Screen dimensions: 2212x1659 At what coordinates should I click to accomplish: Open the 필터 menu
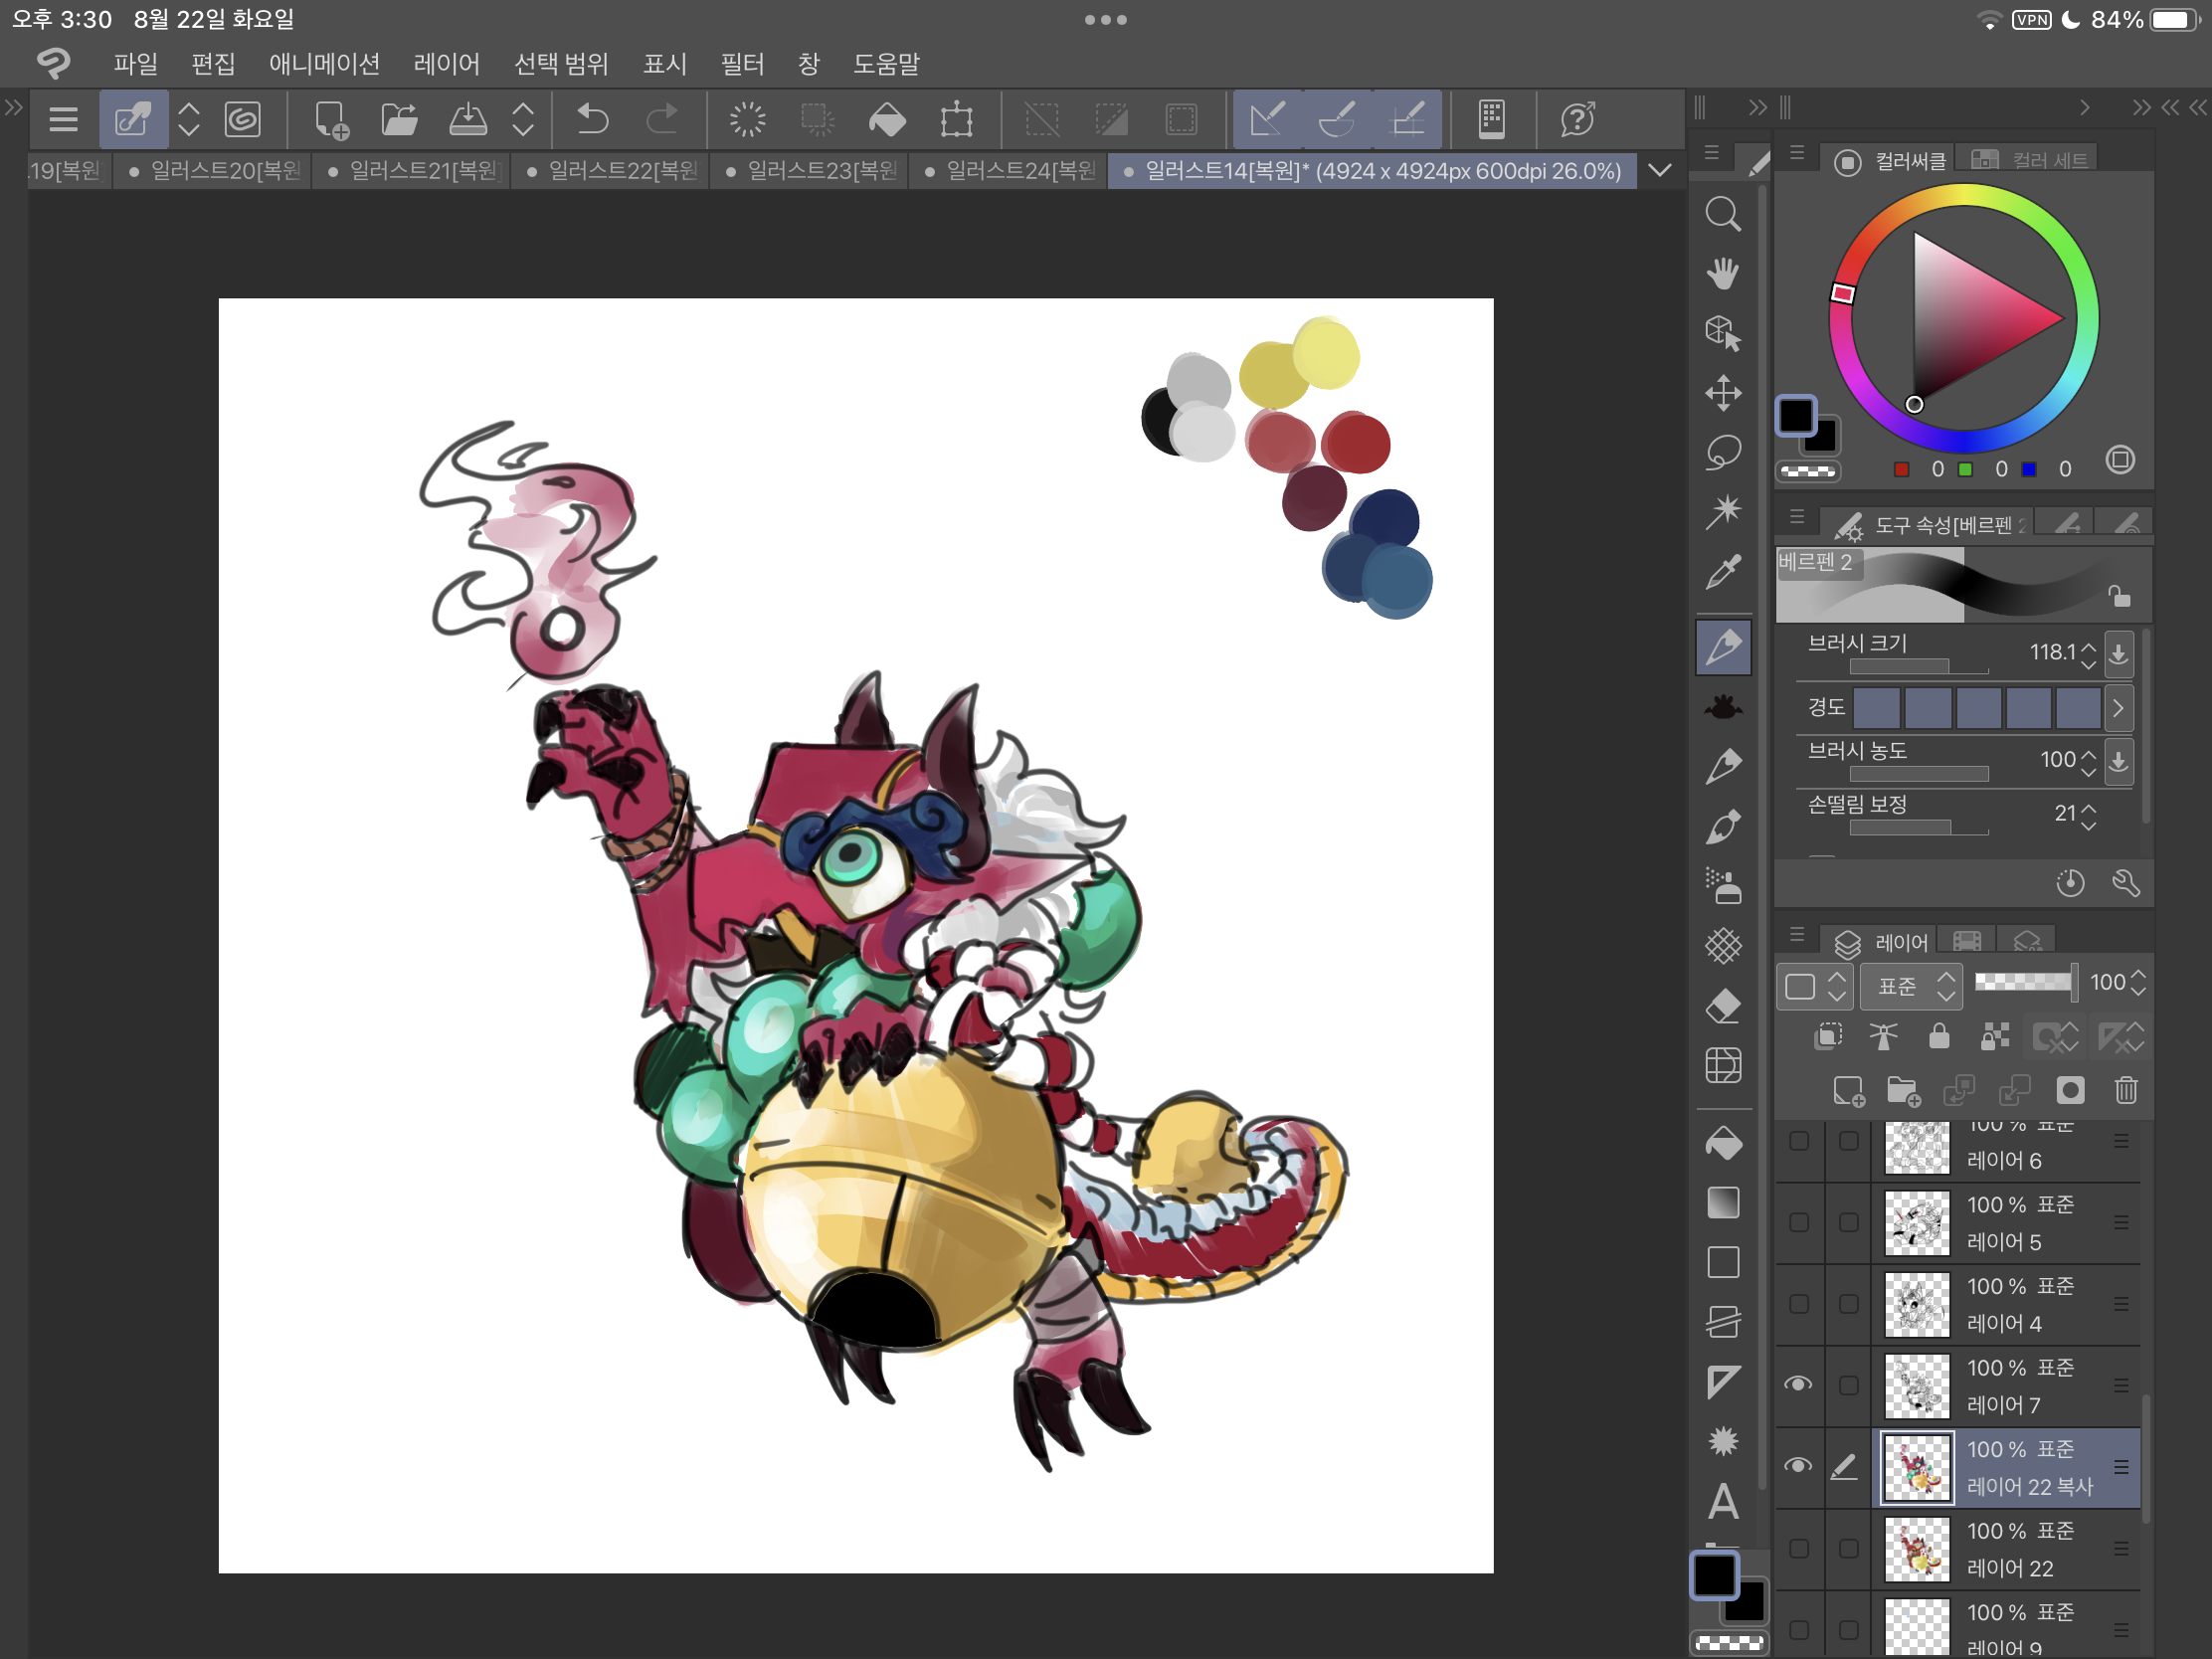pyautogui.click(x=741, y=64)
